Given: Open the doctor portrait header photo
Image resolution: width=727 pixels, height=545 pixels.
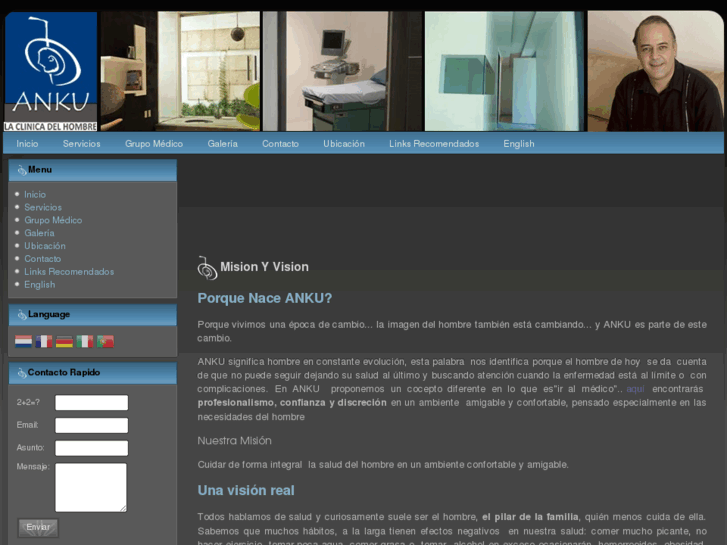Looking at the screenshot, I should coord(655,71).
